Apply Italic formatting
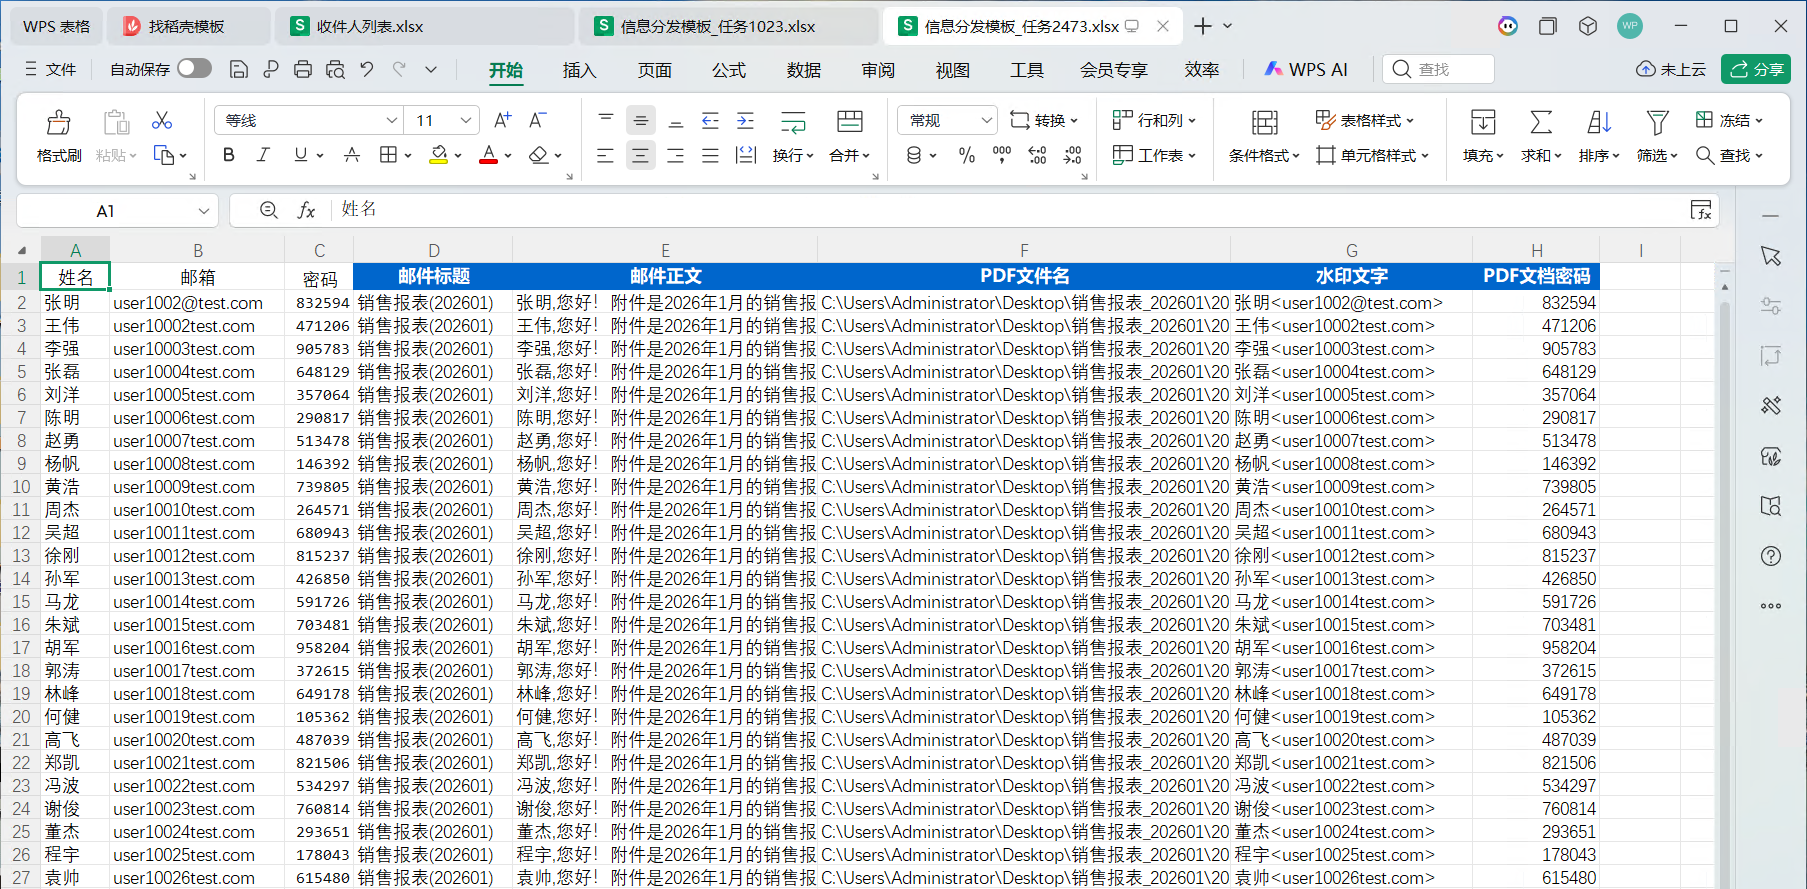Viewport: 1807px width, 889px height. click(x=263, y=155)
